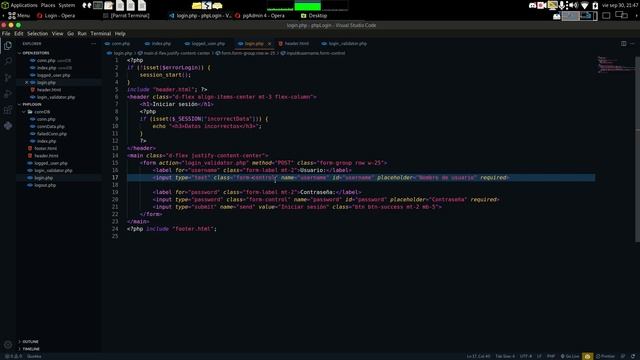Screen dimensions: 640x360
Task: Click the notifications bell in status bar
Action: click(633, 356)
